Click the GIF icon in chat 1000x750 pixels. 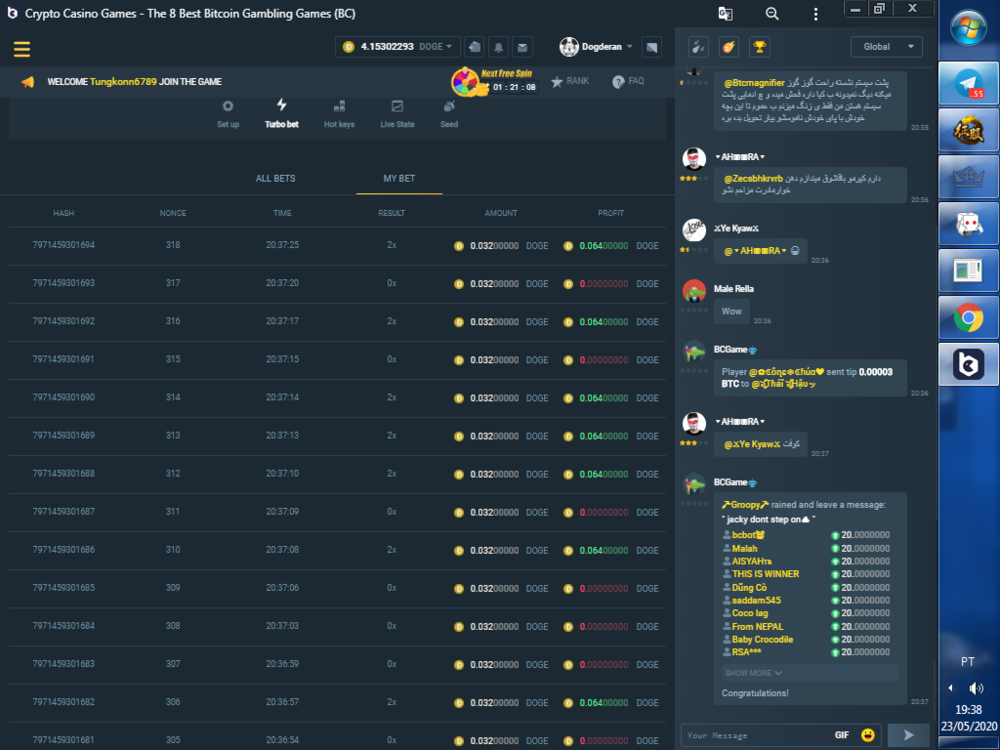(x=841, y=734)
